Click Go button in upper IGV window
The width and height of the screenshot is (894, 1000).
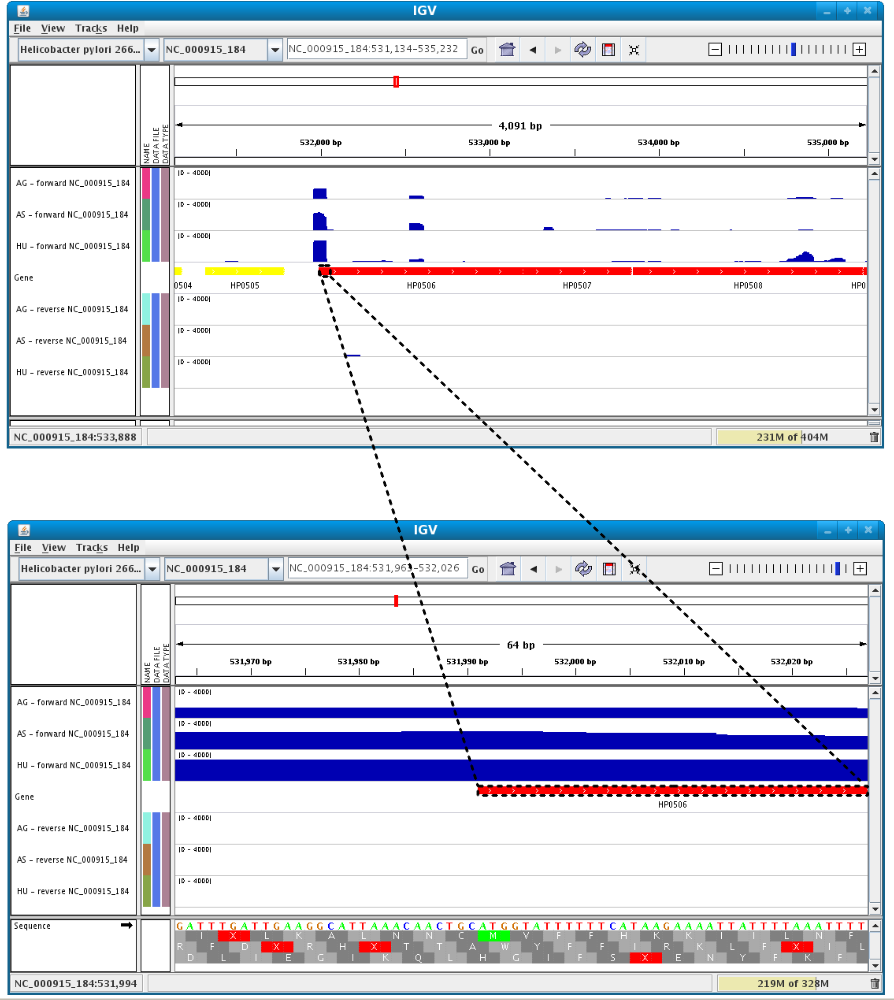pyautogui.click(x=477, y=50)
